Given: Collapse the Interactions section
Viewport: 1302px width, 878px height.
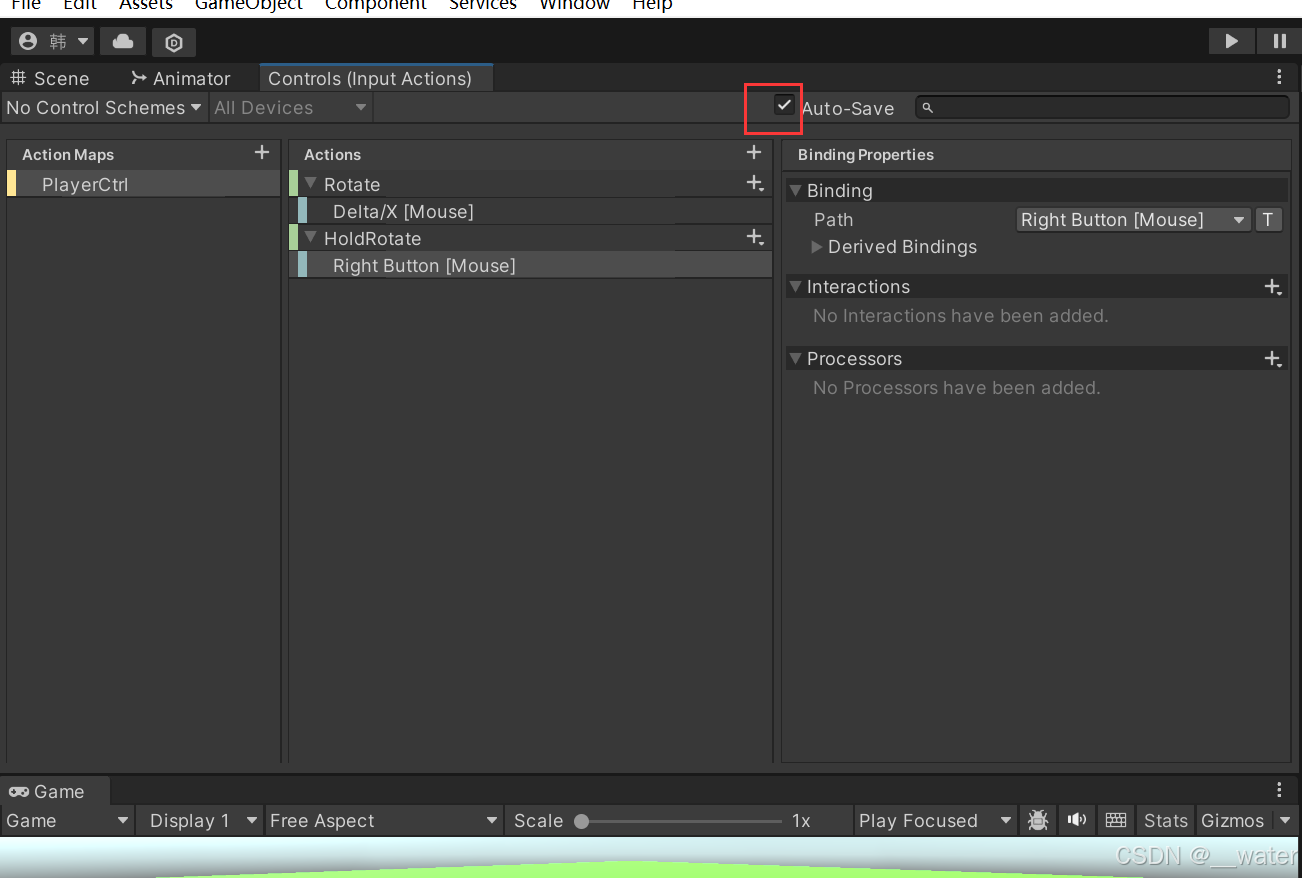Looking at the screenshot, I should pyautogui.click(x=795, y=287).
